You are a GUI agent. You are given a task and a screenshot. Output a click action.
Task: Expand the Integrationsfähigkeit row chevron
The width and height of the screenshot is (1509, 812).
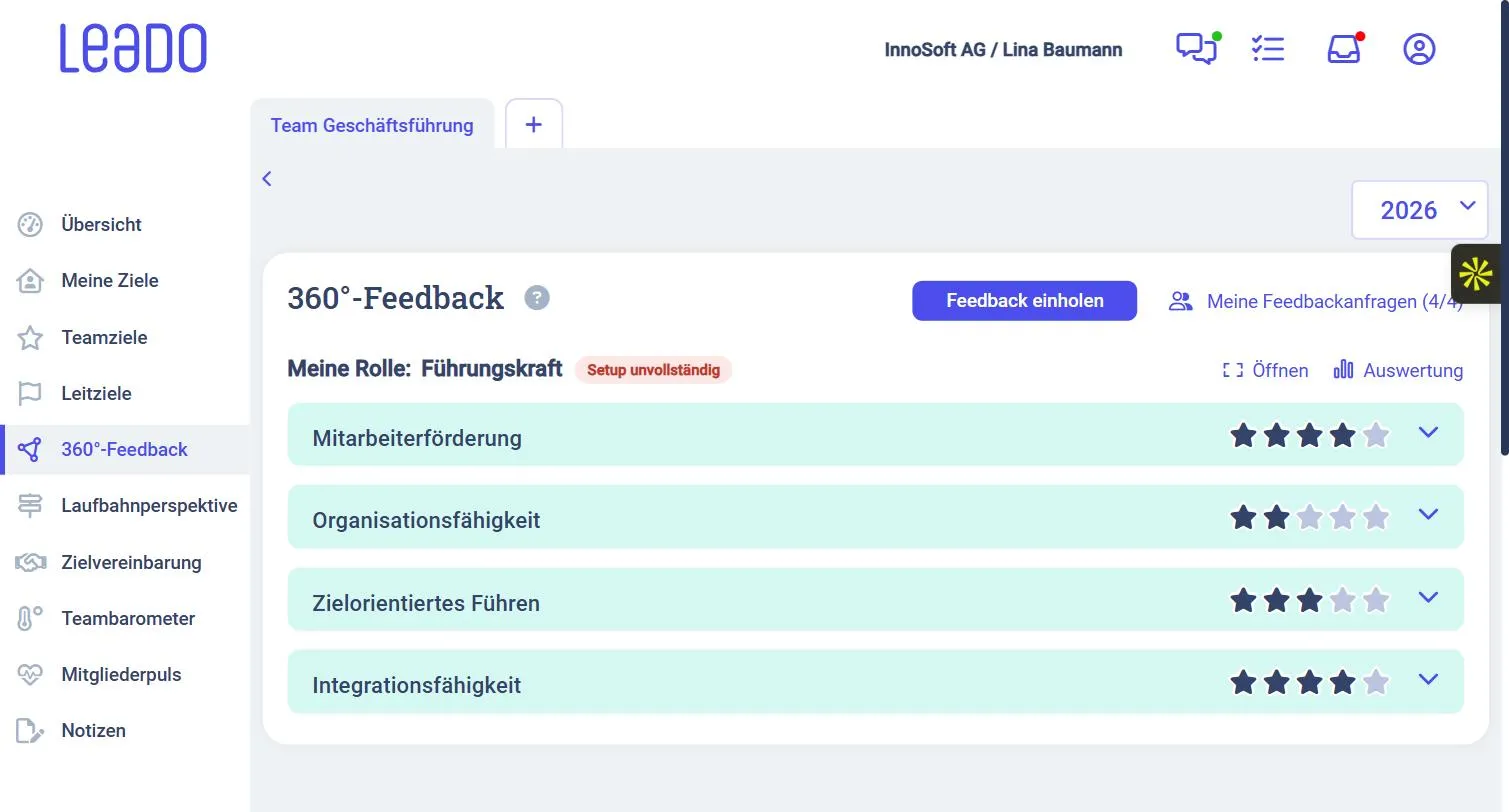click(1428, 680)
